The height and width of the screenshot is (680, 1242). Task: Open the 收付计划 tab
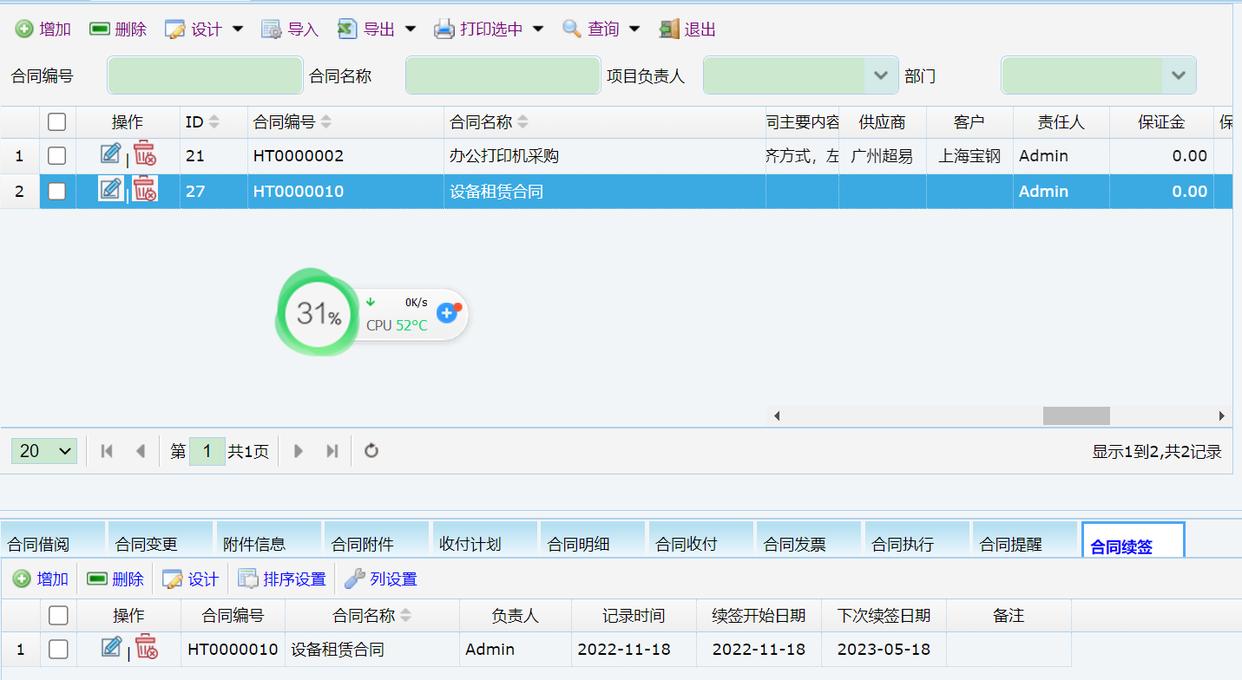click(470, 544)
